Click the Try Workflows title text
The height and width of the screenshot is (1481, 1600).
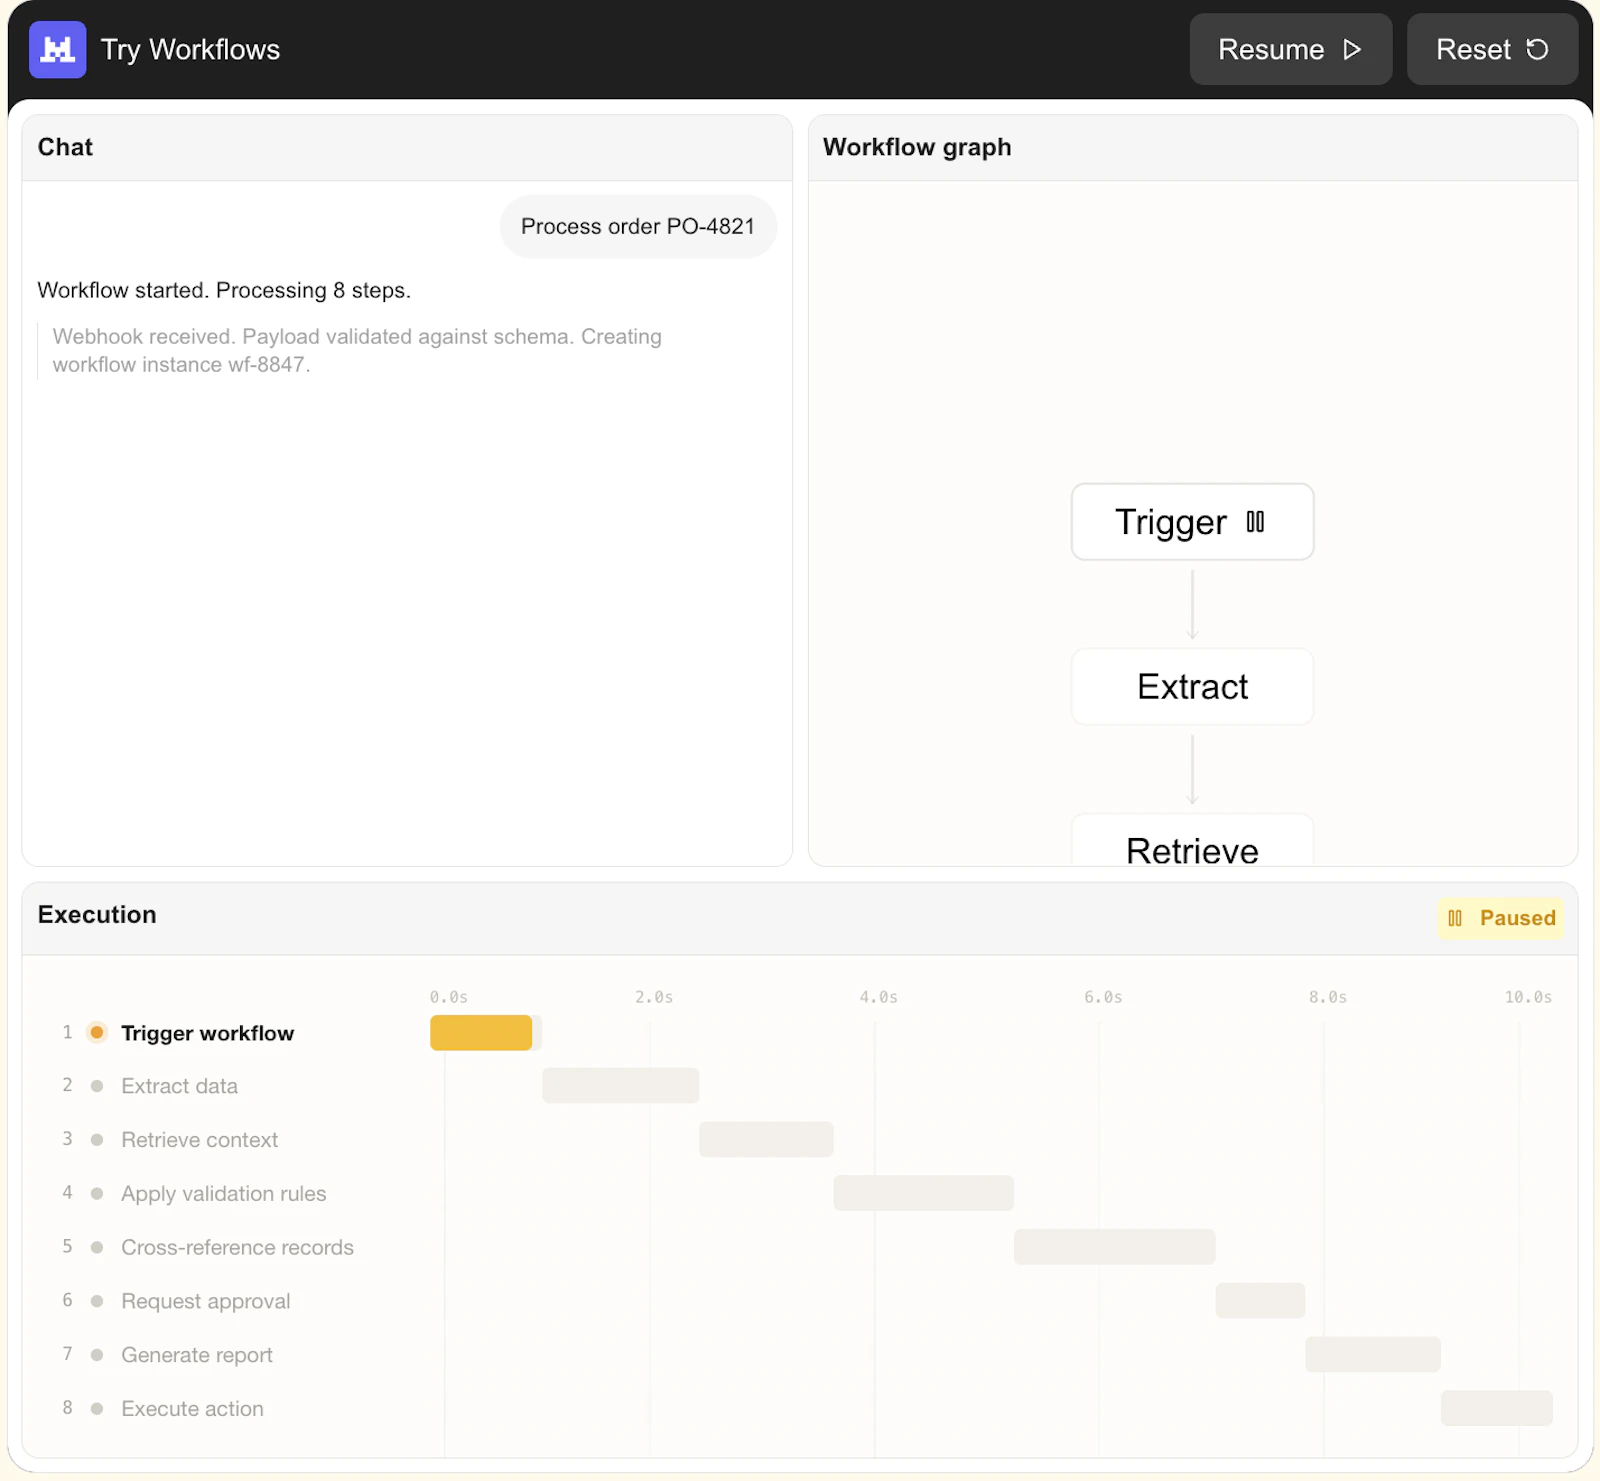(190, 50)
